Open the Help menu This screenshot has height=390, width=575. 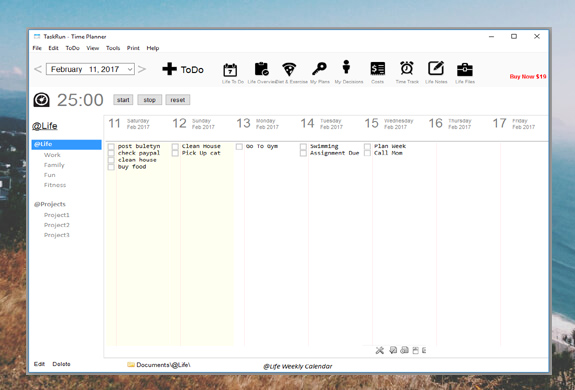[x=153, y=48]
